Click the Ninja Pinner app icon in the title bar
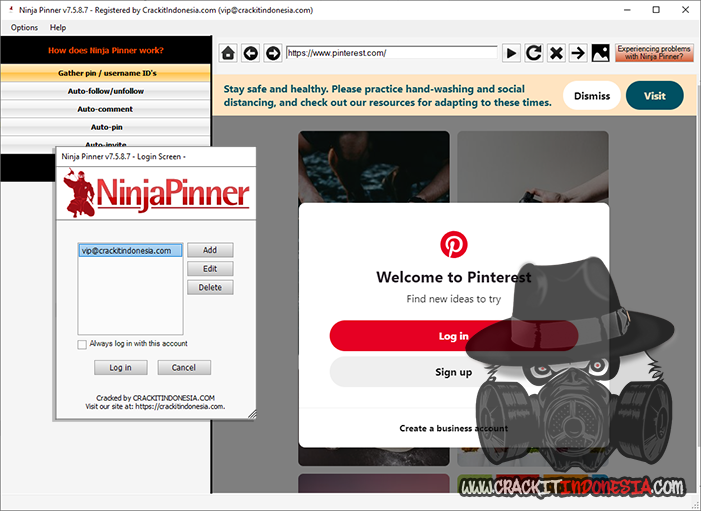 (10, 10)
